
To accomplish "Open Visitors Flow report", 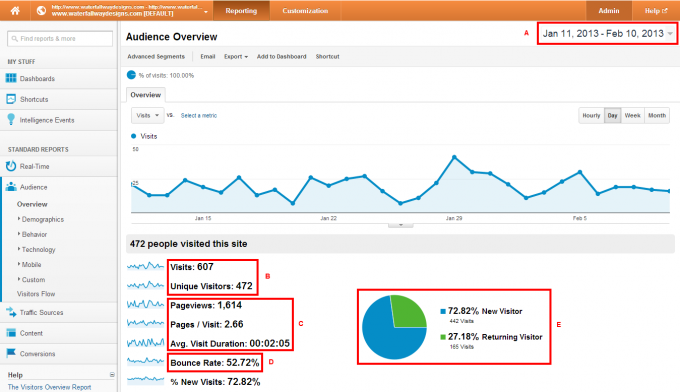I will 36,294.
